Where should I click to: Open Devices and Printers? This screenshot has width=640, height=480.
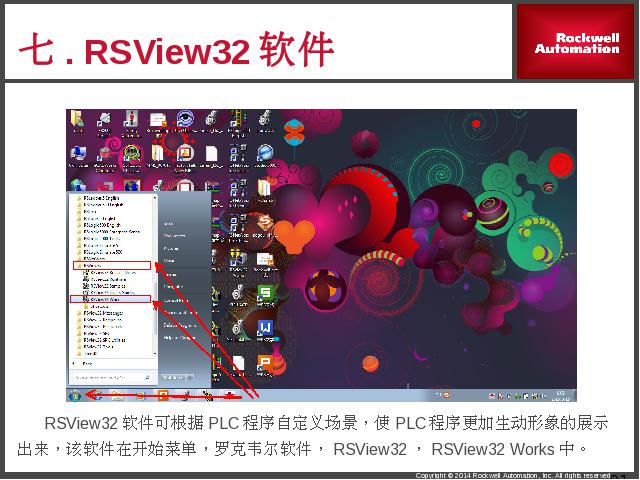tap(180, 312)
